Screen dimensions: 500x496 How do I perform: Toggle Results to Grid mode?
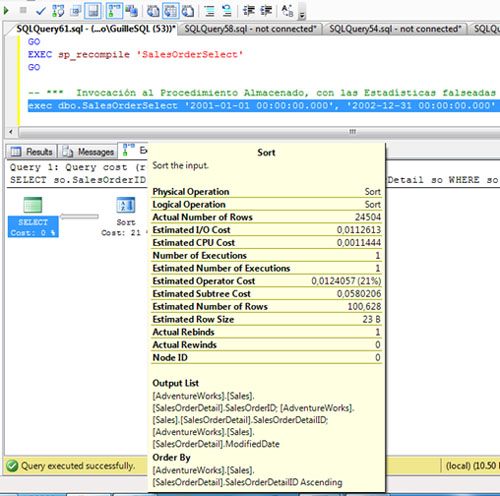pos(171,11)
